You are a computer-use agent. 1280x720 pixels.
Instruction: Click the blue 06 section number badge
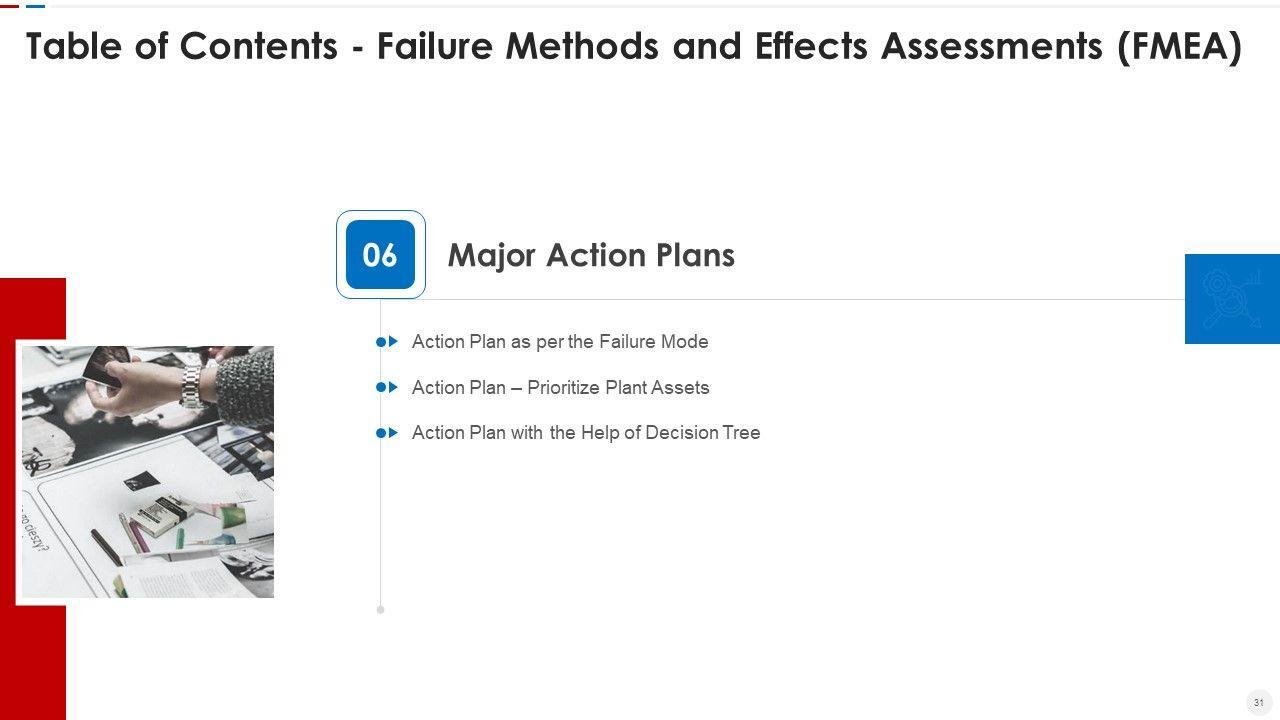point(380,255)
